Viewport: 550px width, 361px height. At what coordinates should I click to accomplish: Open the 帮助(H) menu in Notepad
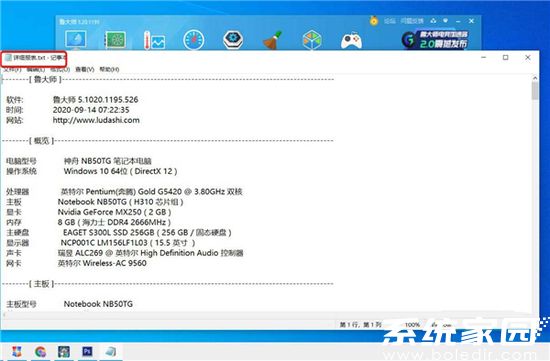109,69
